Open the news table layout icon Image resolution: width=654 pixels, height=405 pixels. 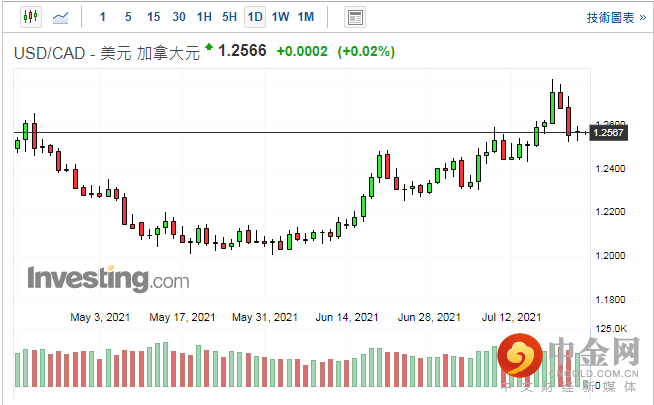(355, 18)
